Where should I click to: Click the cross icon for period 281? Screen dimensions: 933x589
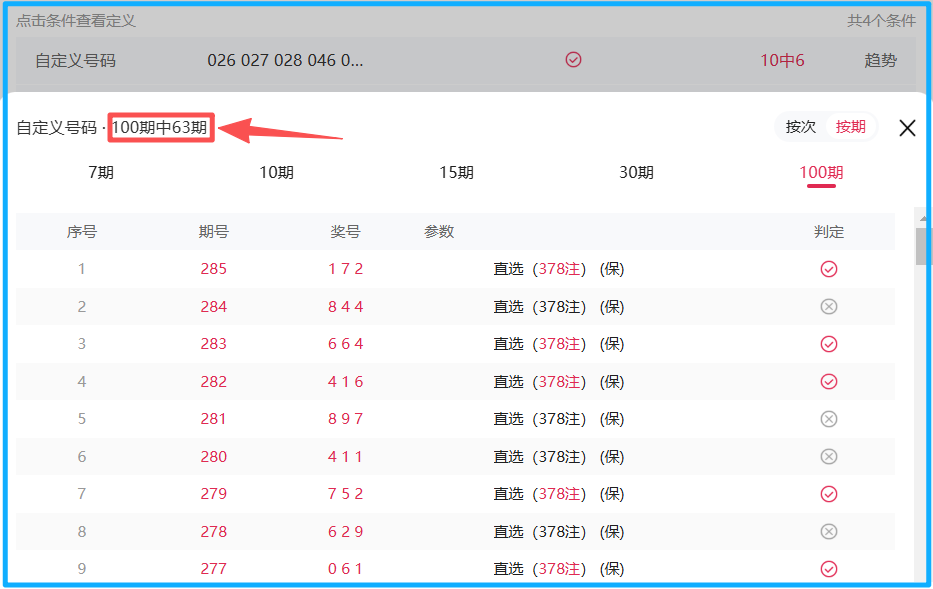coord(828,419)
